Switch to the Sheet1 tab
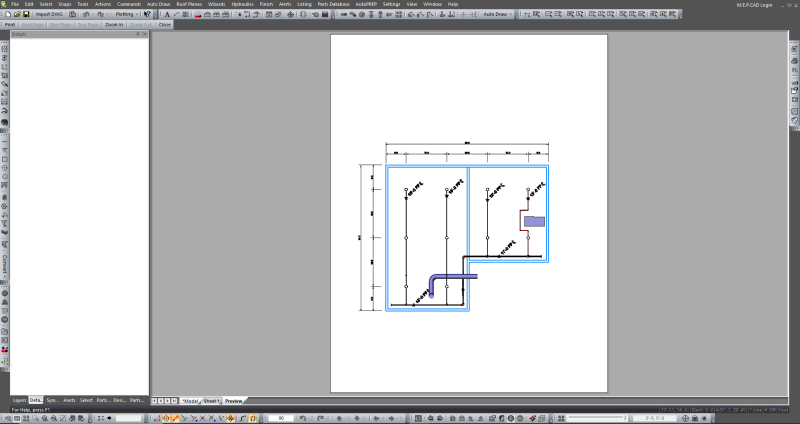This screenshot has width=800, height=424. point(211,401)
